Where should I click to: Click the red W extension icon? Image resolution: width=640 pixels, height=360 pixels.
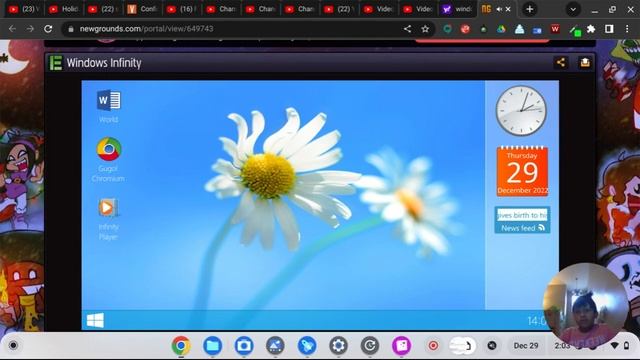pyautogui.click(x=555, y=29)
